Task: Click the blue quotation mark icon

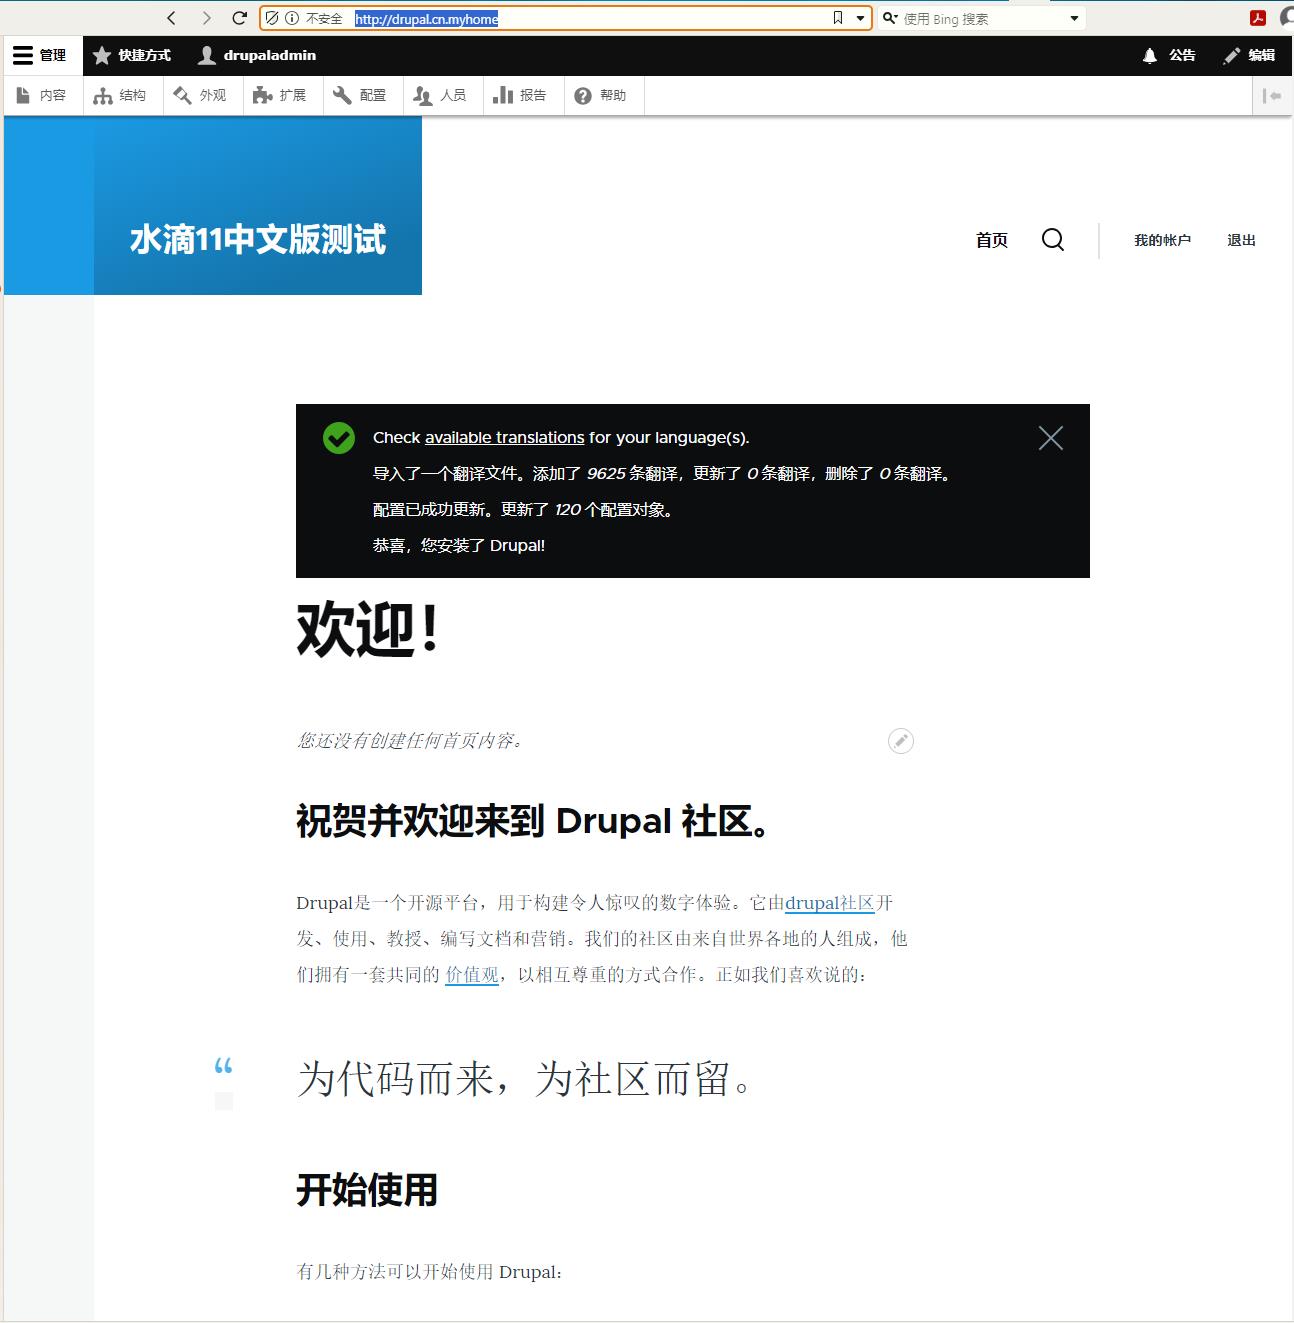Action: tap(224, 1066)
